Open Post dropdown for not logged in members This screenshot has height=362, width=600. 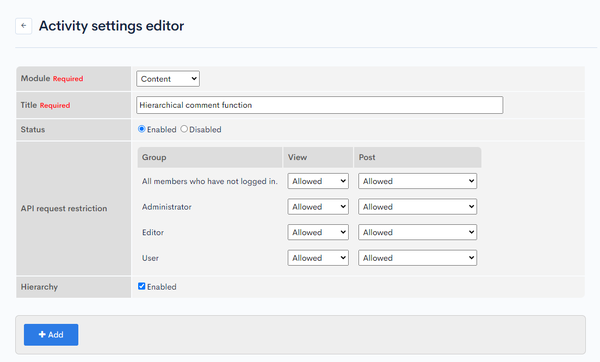coord(417,181)
